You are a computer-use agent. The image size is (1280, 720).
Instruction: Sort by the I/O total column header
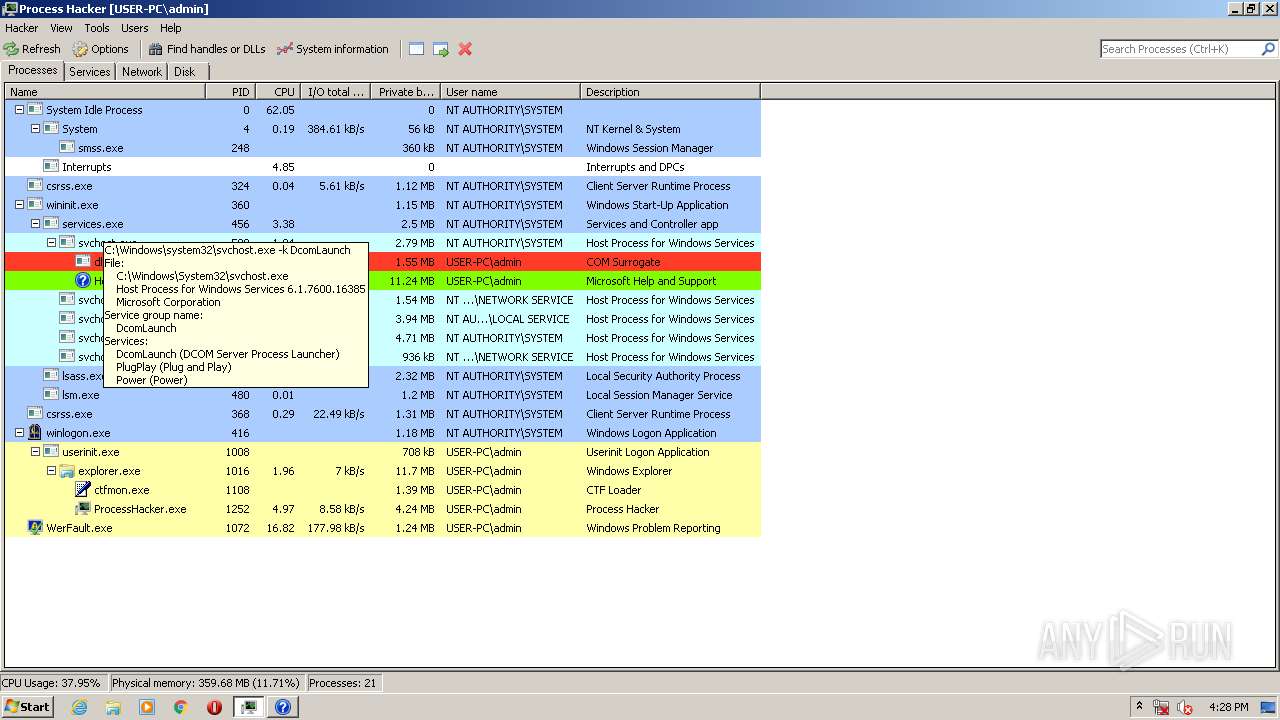pos(335,92)
